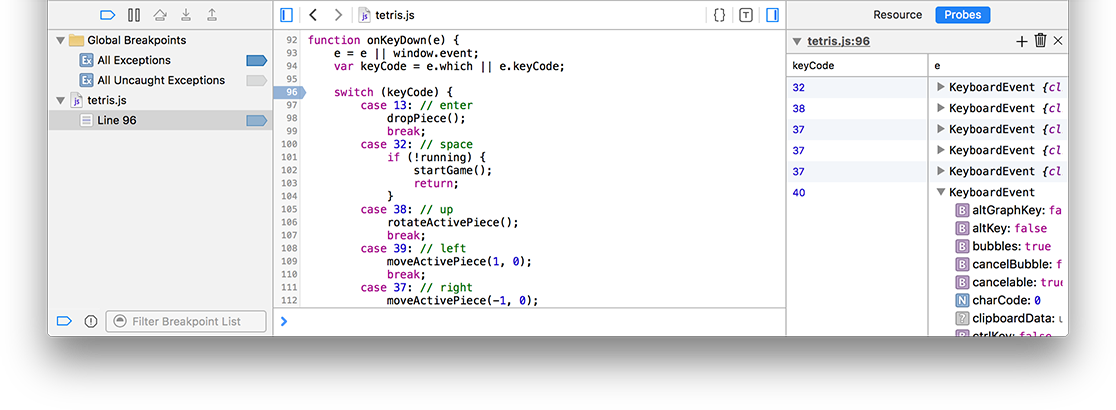1116x410 pixels.
Task: Click line number 105 in the gutter
Action: (x=290, y=209)
